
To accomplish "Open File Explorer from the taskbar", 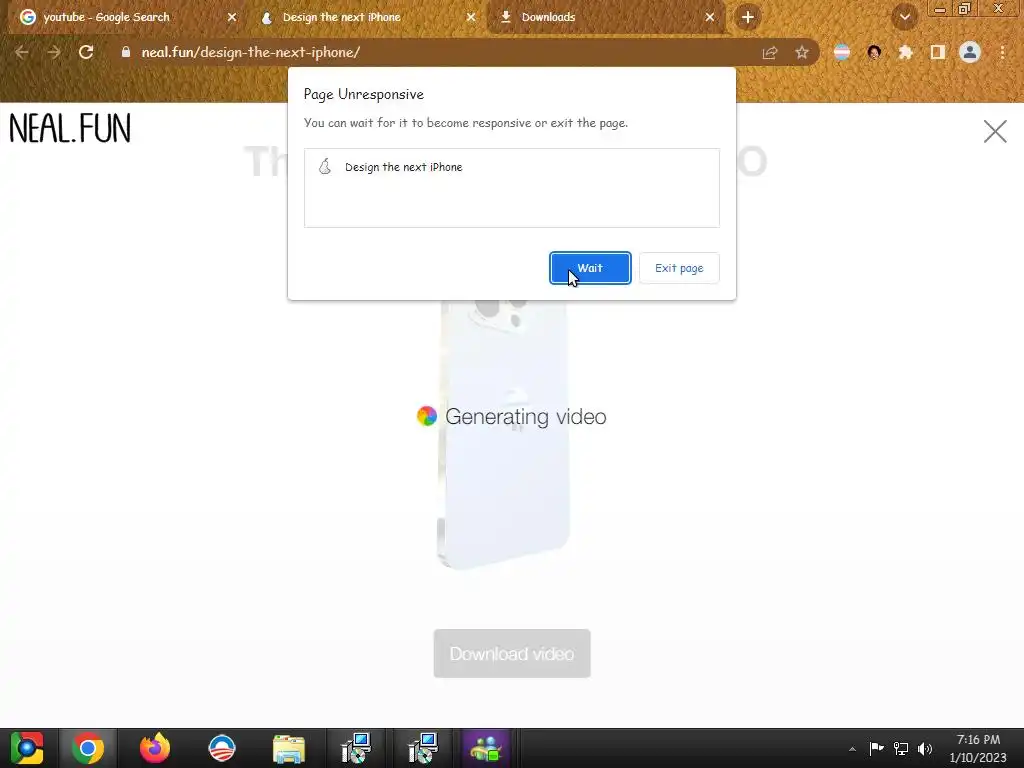I will point(289,749).
